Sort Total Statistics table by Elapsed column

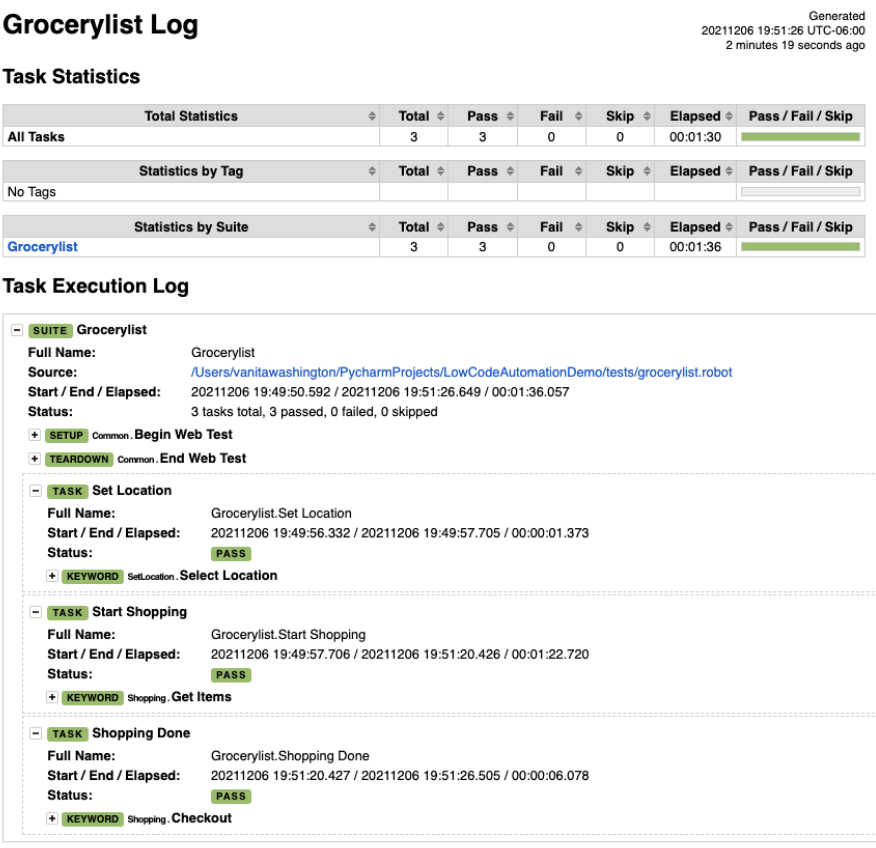[x=695, y=116]
